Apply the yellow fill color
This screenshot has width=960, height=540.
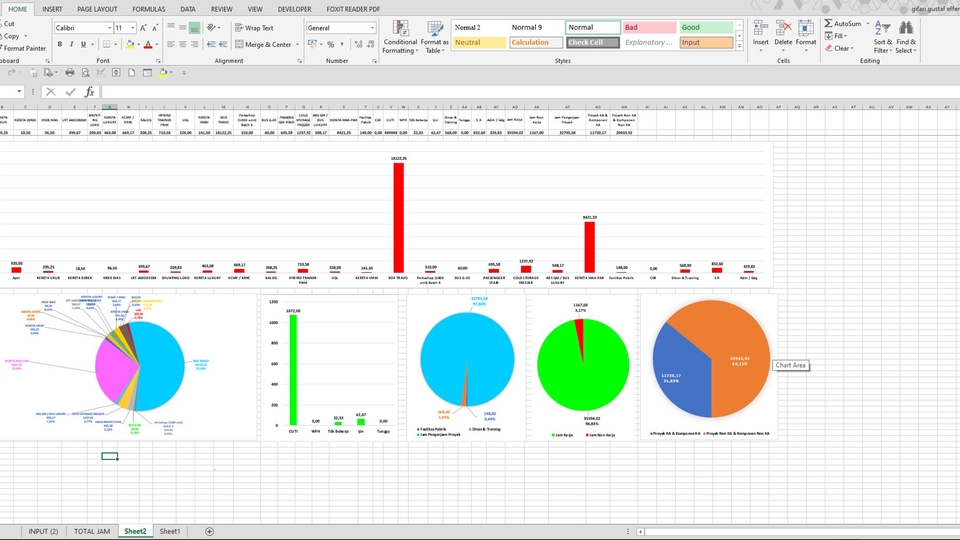[129, 44]
